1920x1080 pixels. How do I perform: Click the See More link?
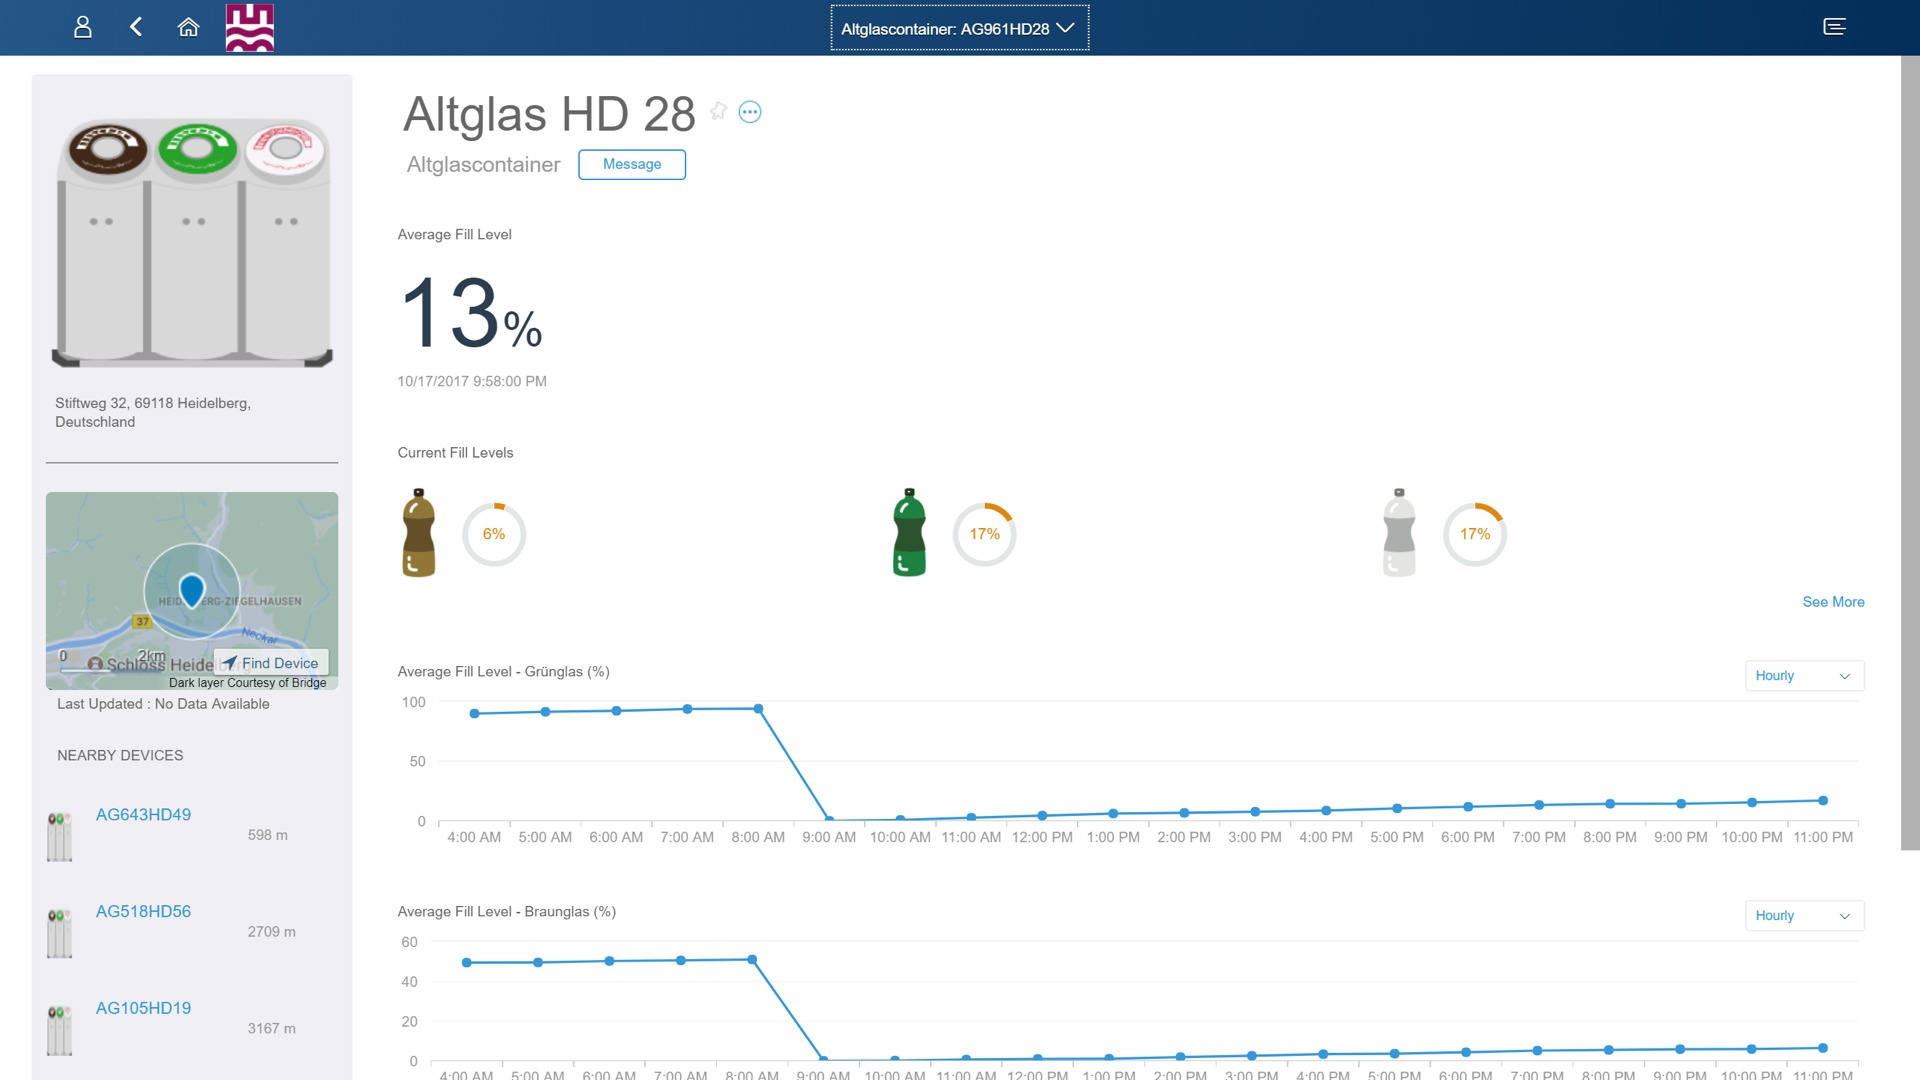point(1833,602)
